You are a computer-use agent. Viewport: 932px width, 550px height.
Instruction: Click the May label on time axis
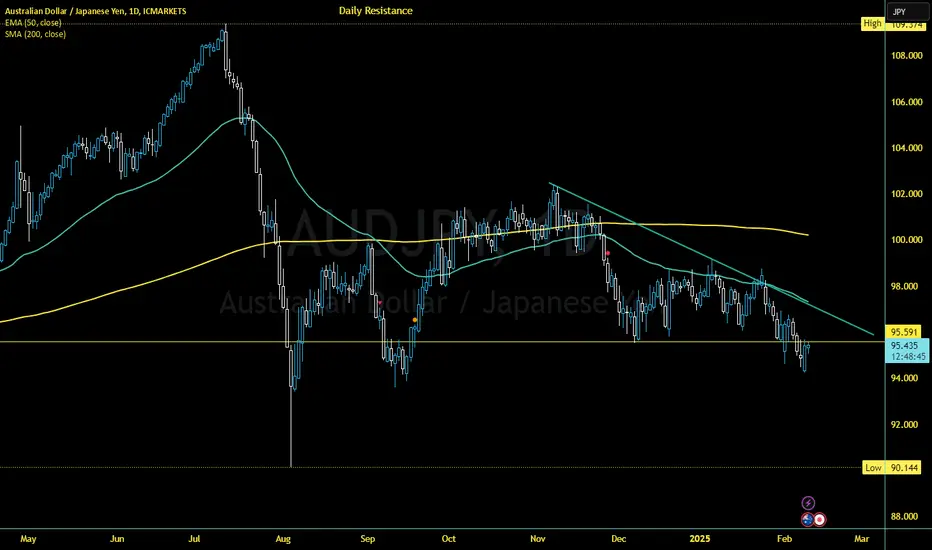tap(28, 539)
